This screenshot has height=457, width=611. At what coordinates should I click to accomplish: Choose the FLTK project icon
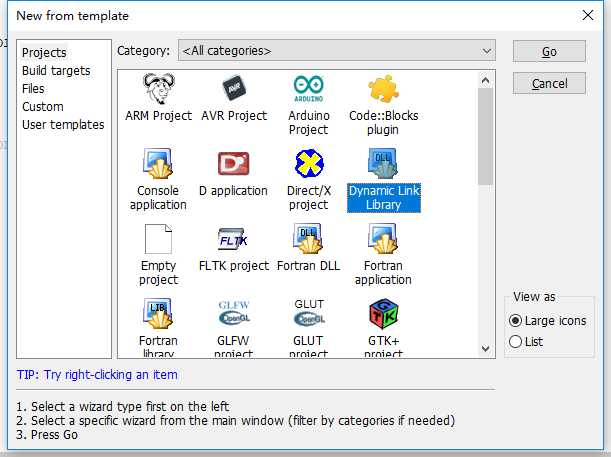(233, 239)
